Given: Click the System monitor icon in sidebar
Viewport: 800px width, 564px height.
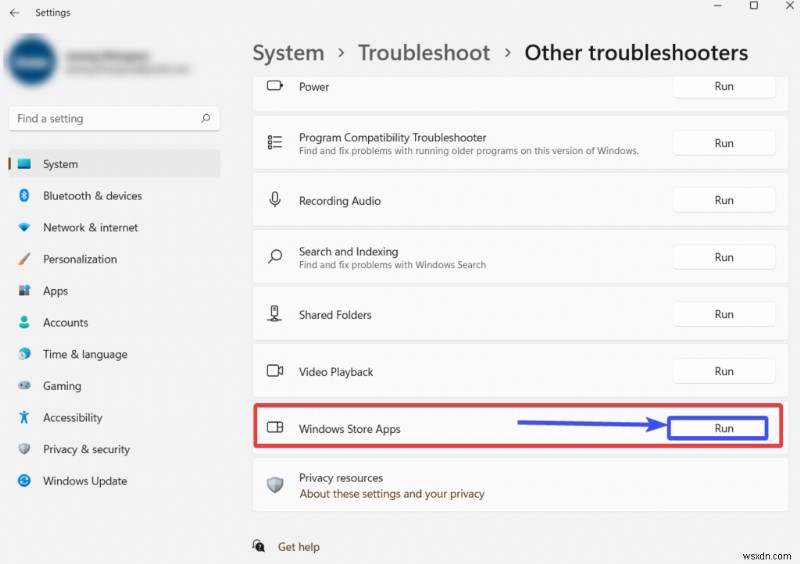Looking at the screenshot, I should [24, 164].
